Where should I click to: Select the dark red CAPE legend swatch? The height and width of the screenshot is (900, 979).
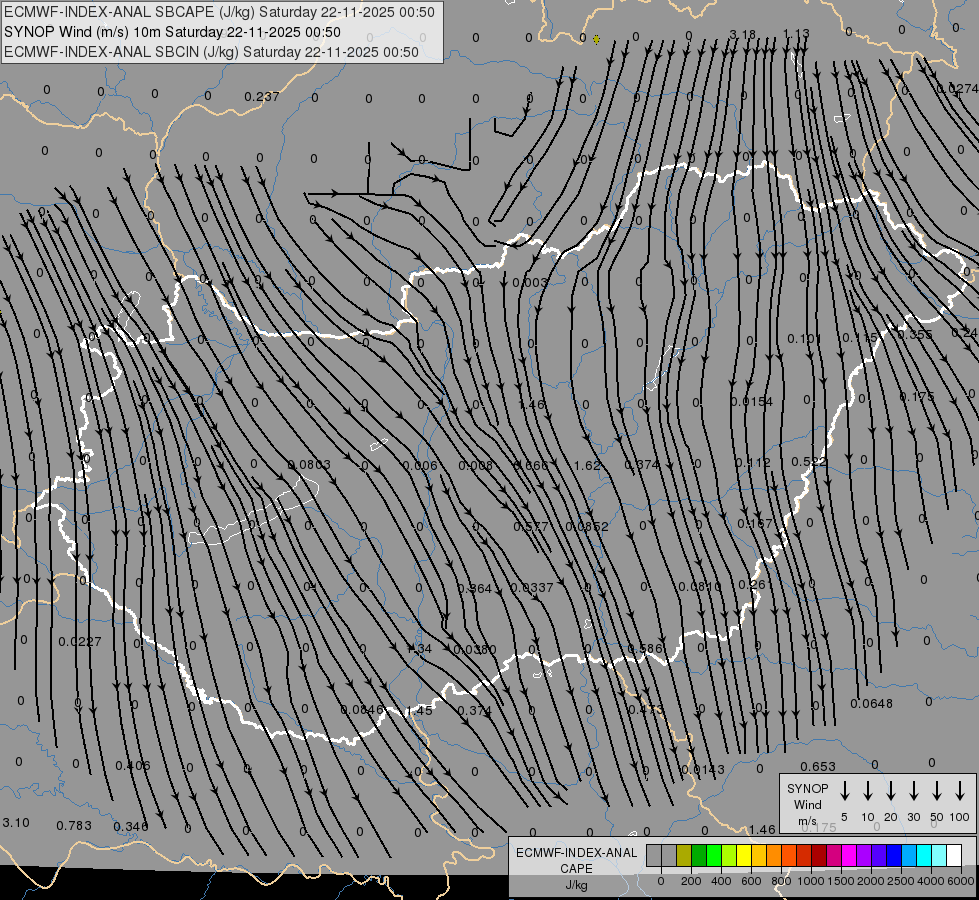[x=819, y=856]
